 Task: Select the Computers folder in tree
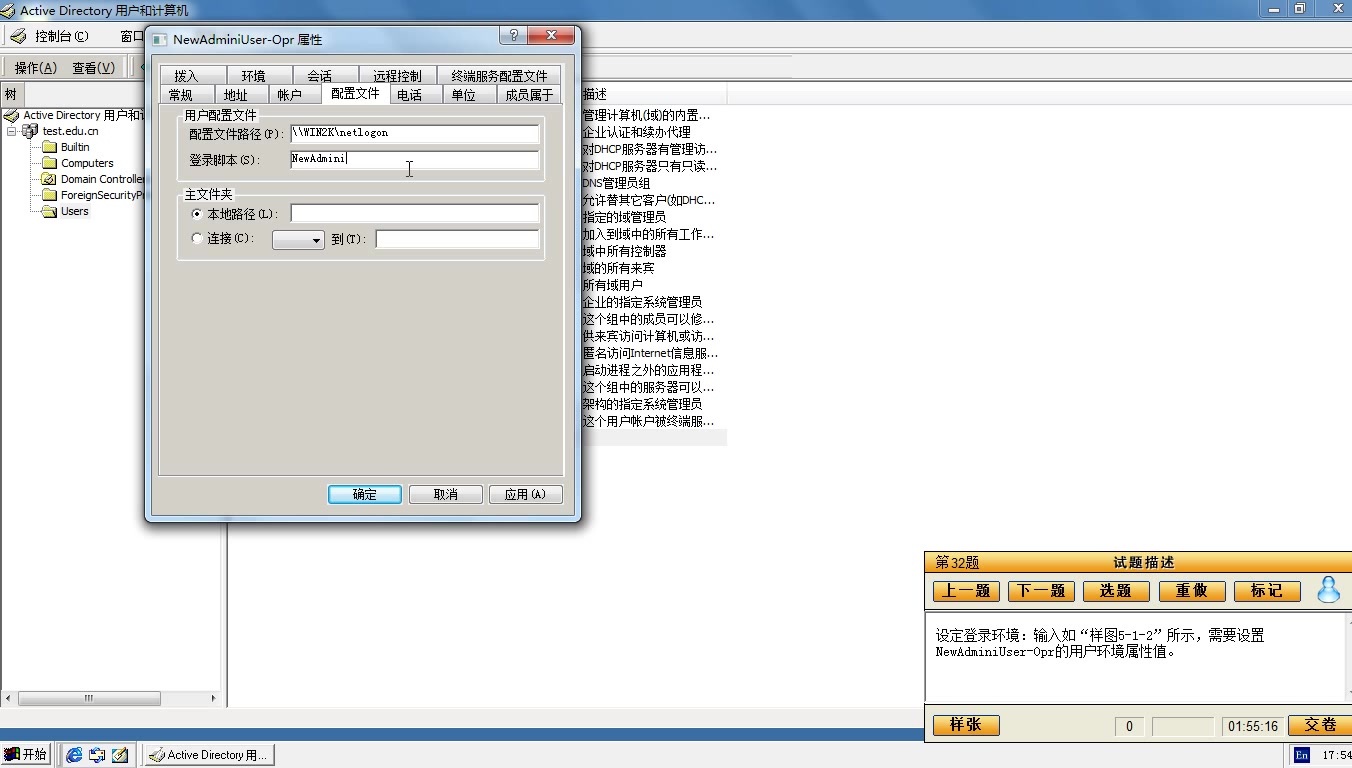tap(87, 163)
